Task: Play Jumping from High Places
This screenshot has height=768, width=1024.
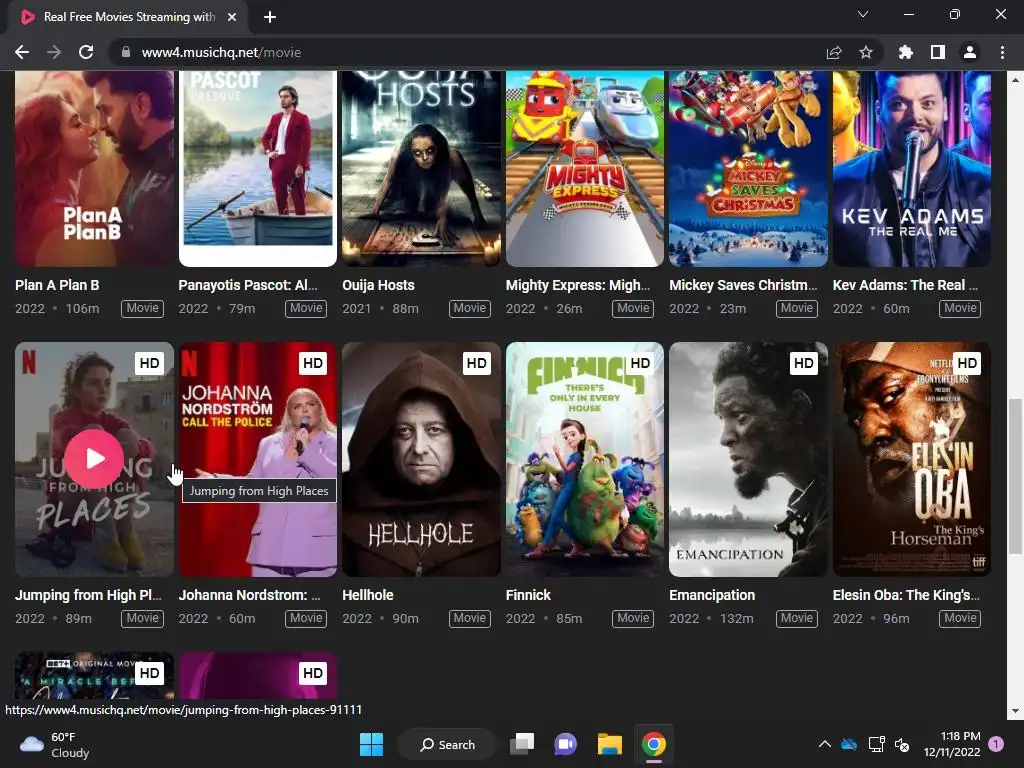Action: tap(95, 458)
